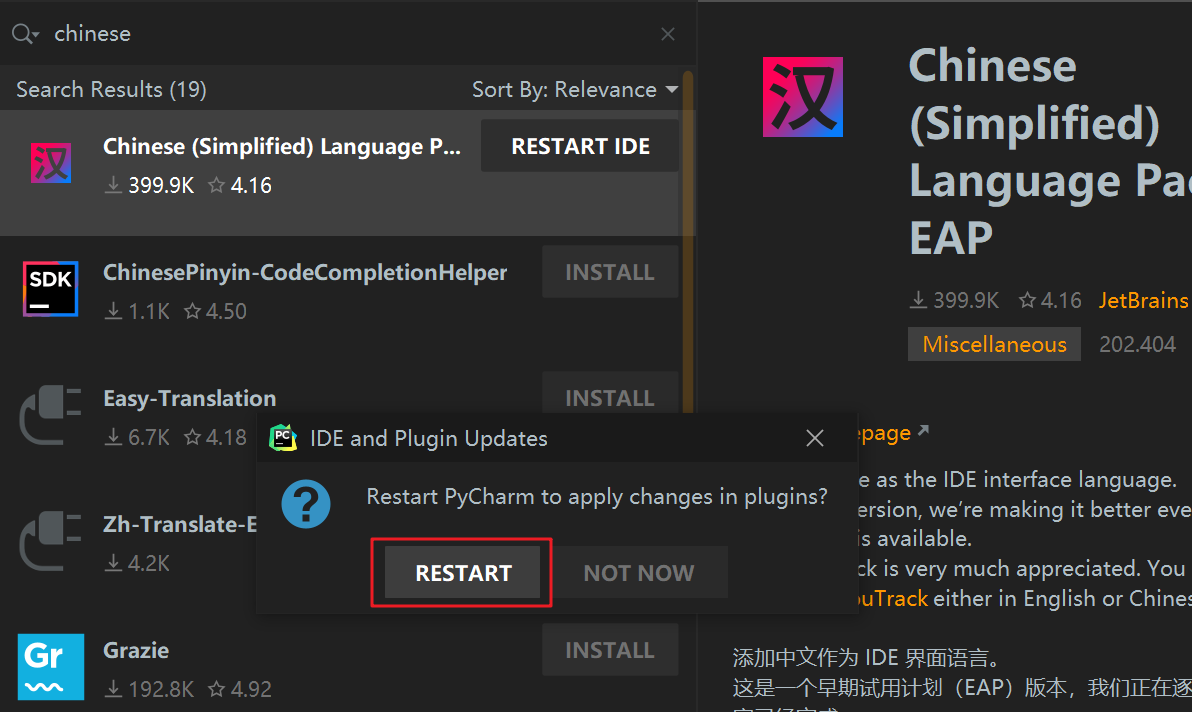Select the Chinese Language Pack plugin icon

point(50,164)
